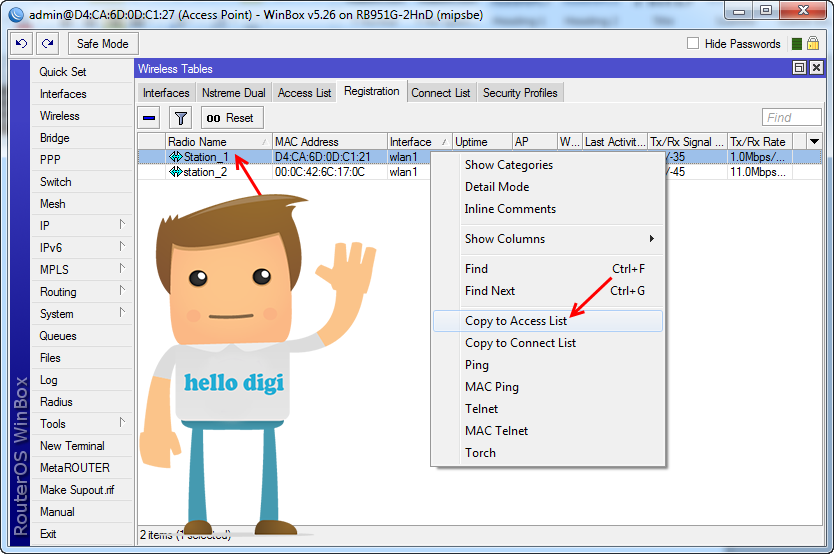Screen dimensions: 834x554
Task: Select Show Categories in context menu
Action: pos(548,165)
